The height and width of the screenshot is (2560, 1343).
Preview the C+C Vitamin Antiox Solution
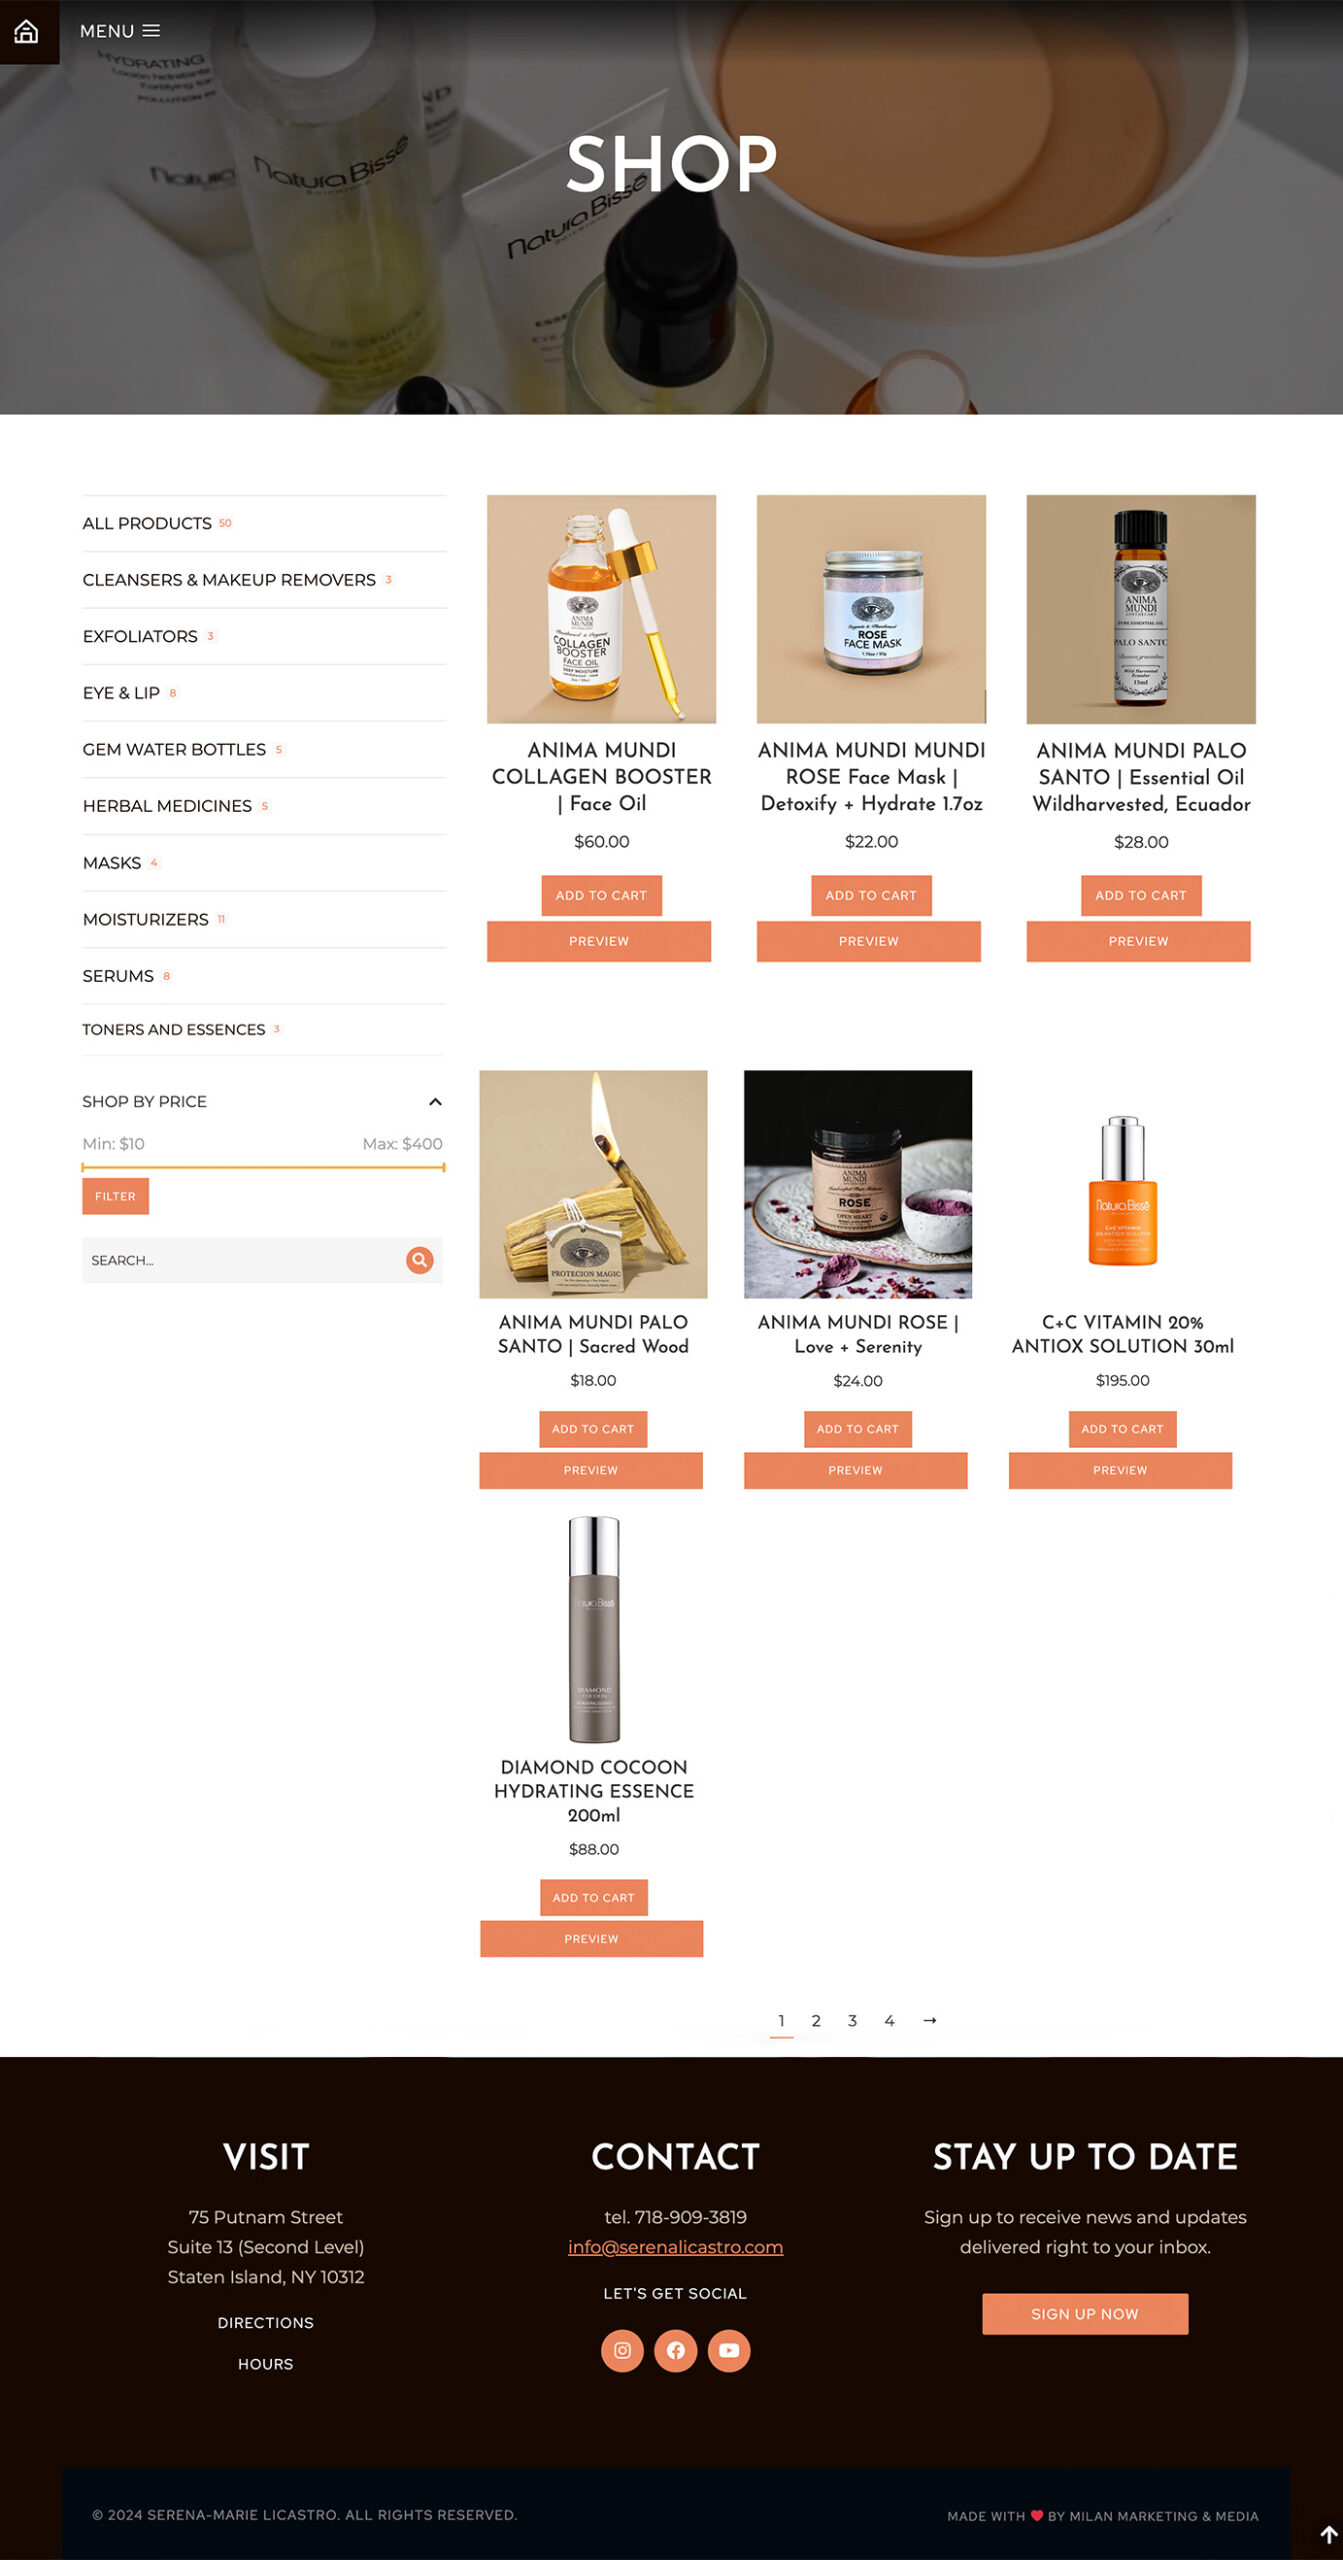coord(1120,1470)
